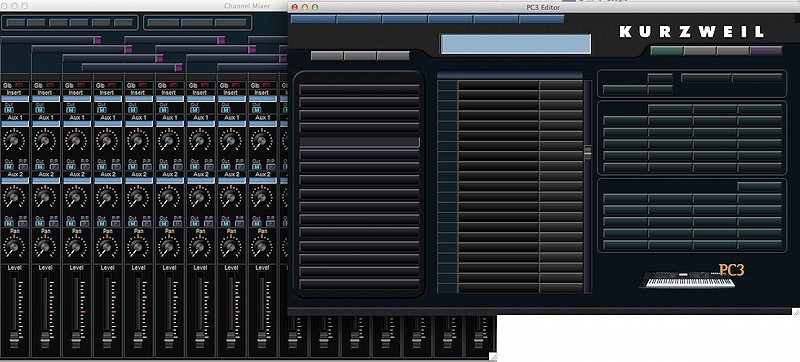Click third gray button above PC3 Editor left list
The image size is (800, 362).
(393, 56)
